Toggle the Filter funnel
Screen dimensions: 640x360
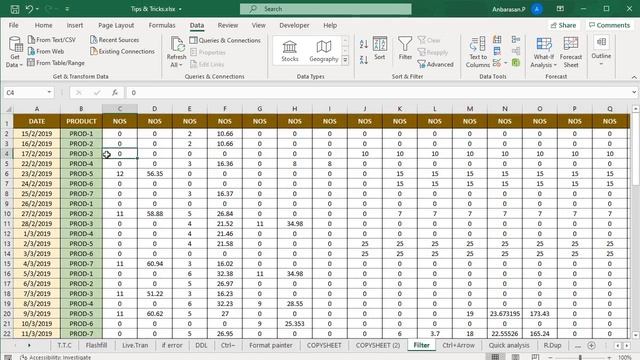point(405,49)
